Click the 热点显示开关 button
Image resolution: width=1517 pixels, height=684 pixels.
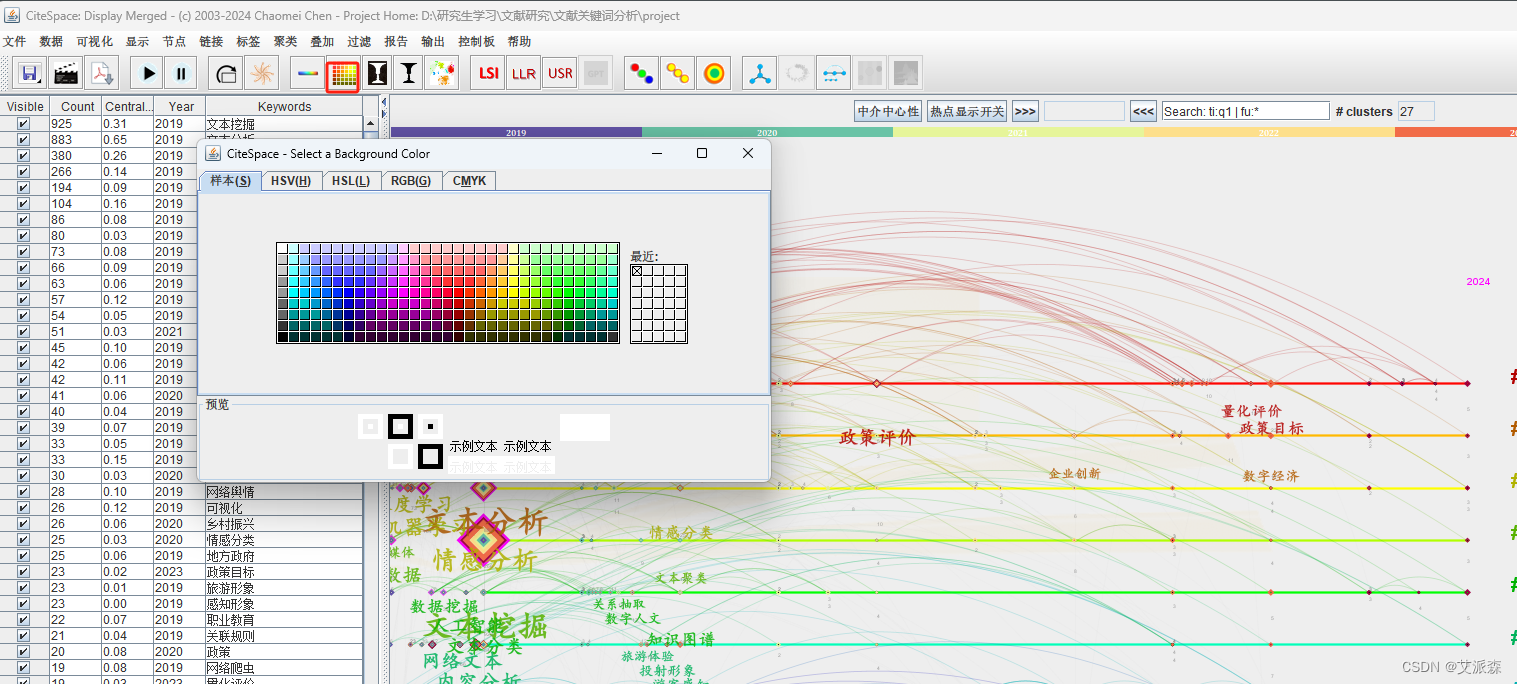[967, 111]
